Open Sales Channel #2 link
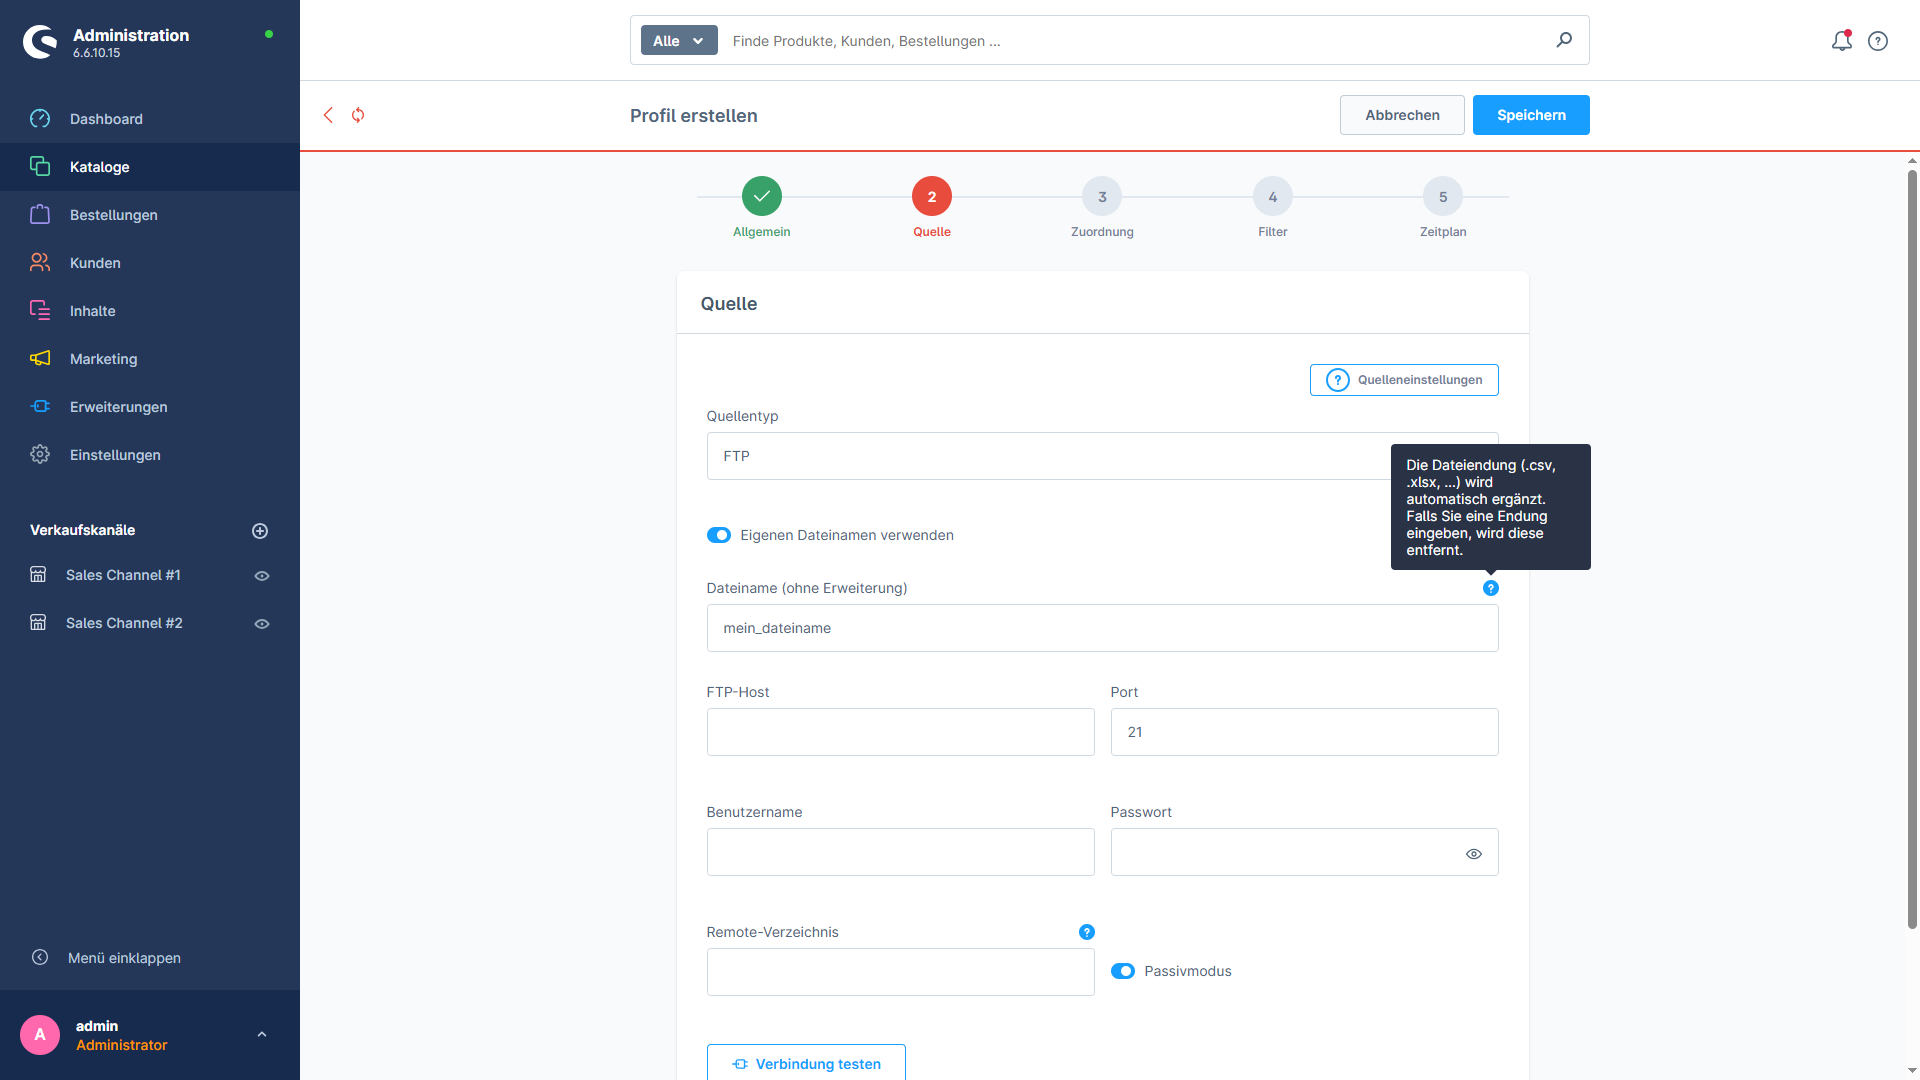Viewport: 1920px width, 1080px height. 124,623
